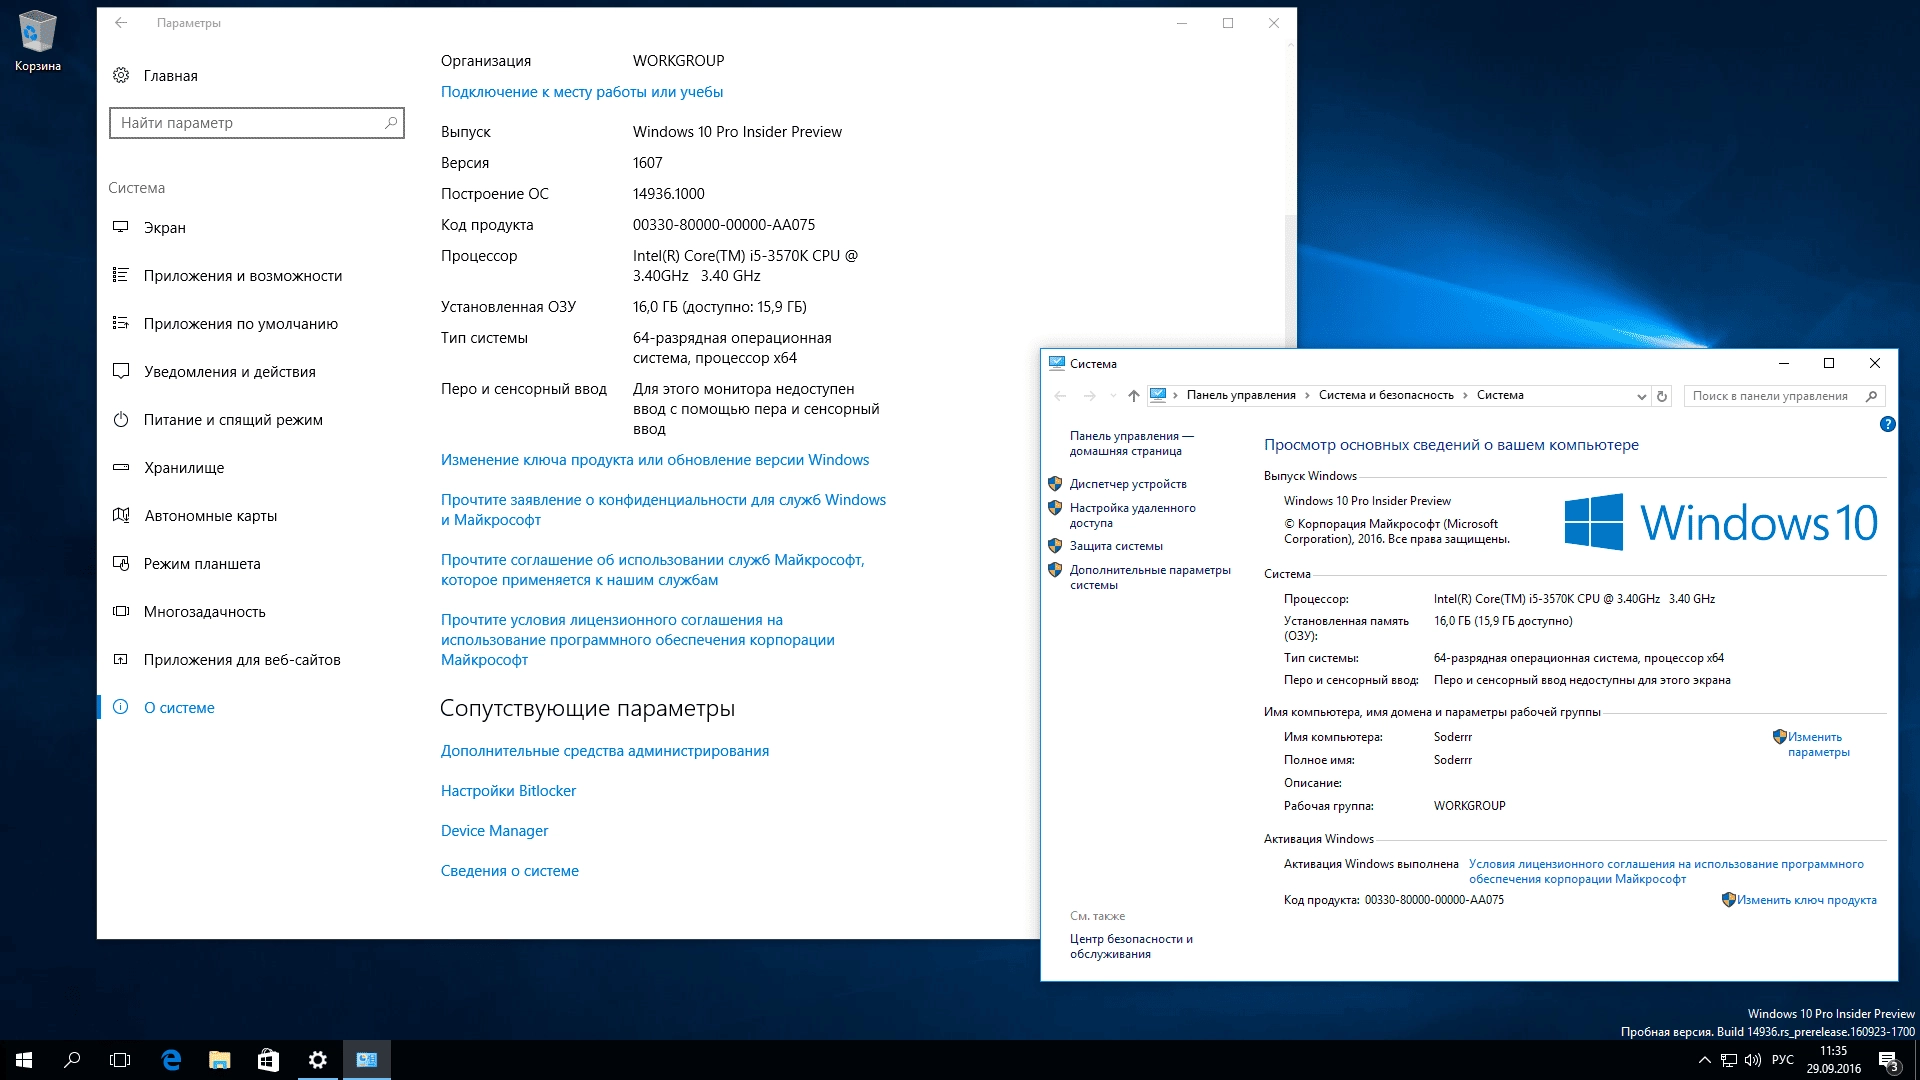Screen dimensions: 1920x1080
Task: Click the search magnifier in Найти параметр
Action: [391, 123]
